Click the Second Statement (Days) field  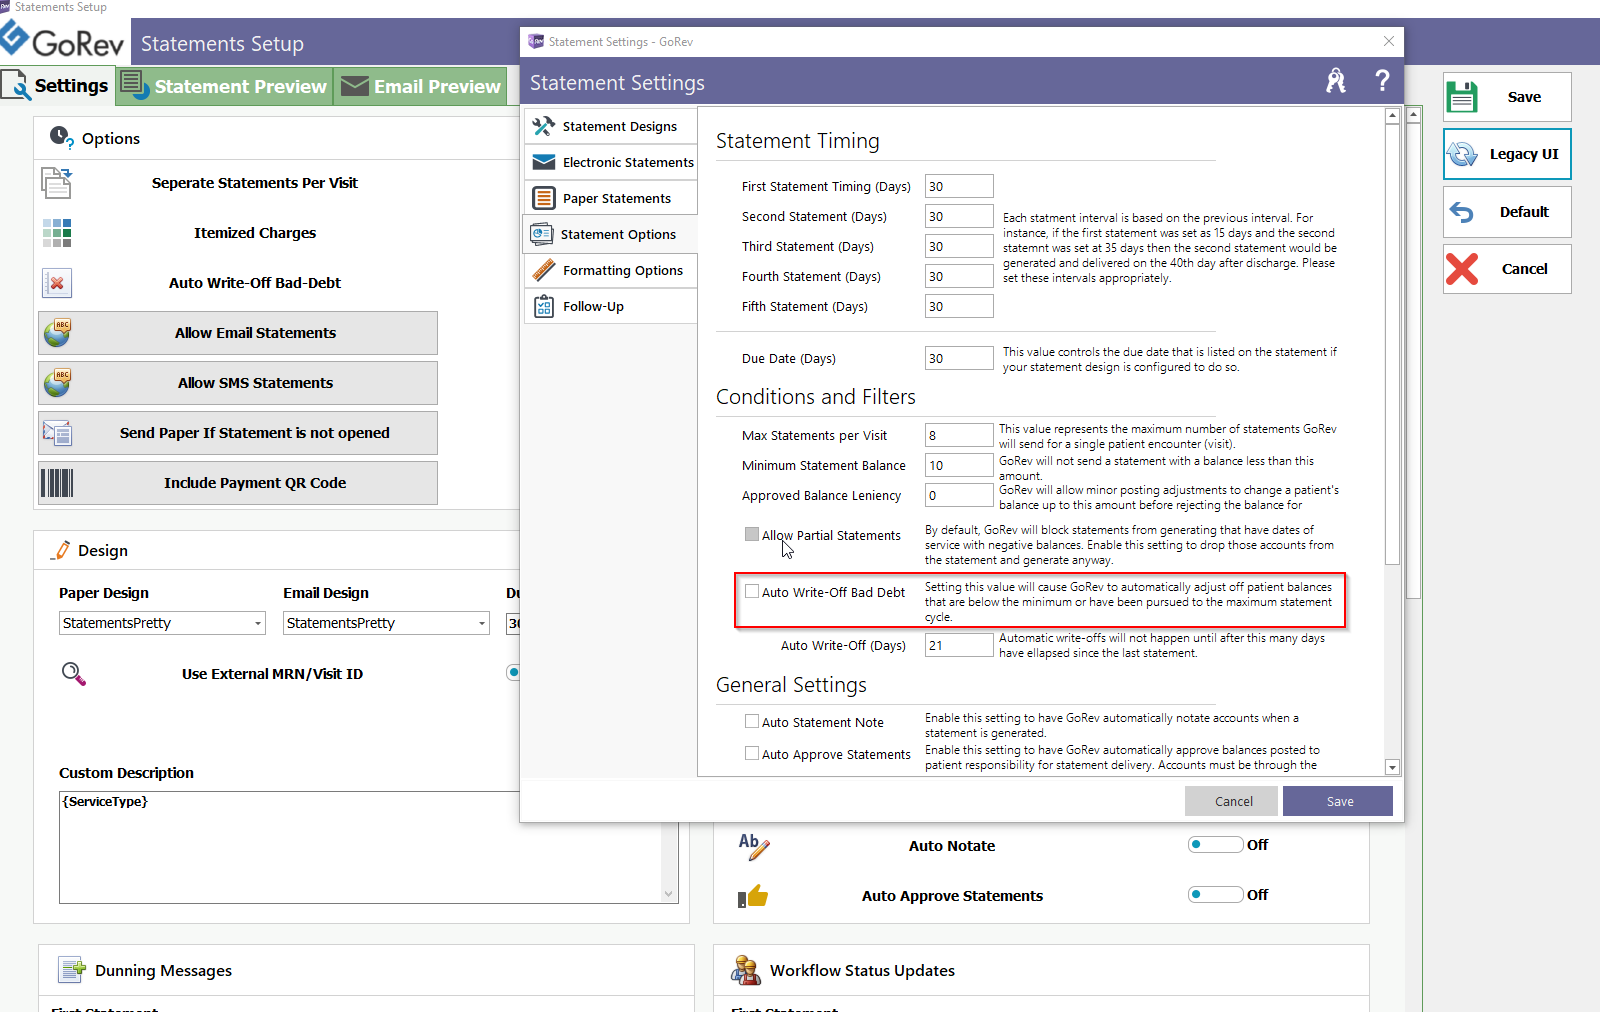959,216
